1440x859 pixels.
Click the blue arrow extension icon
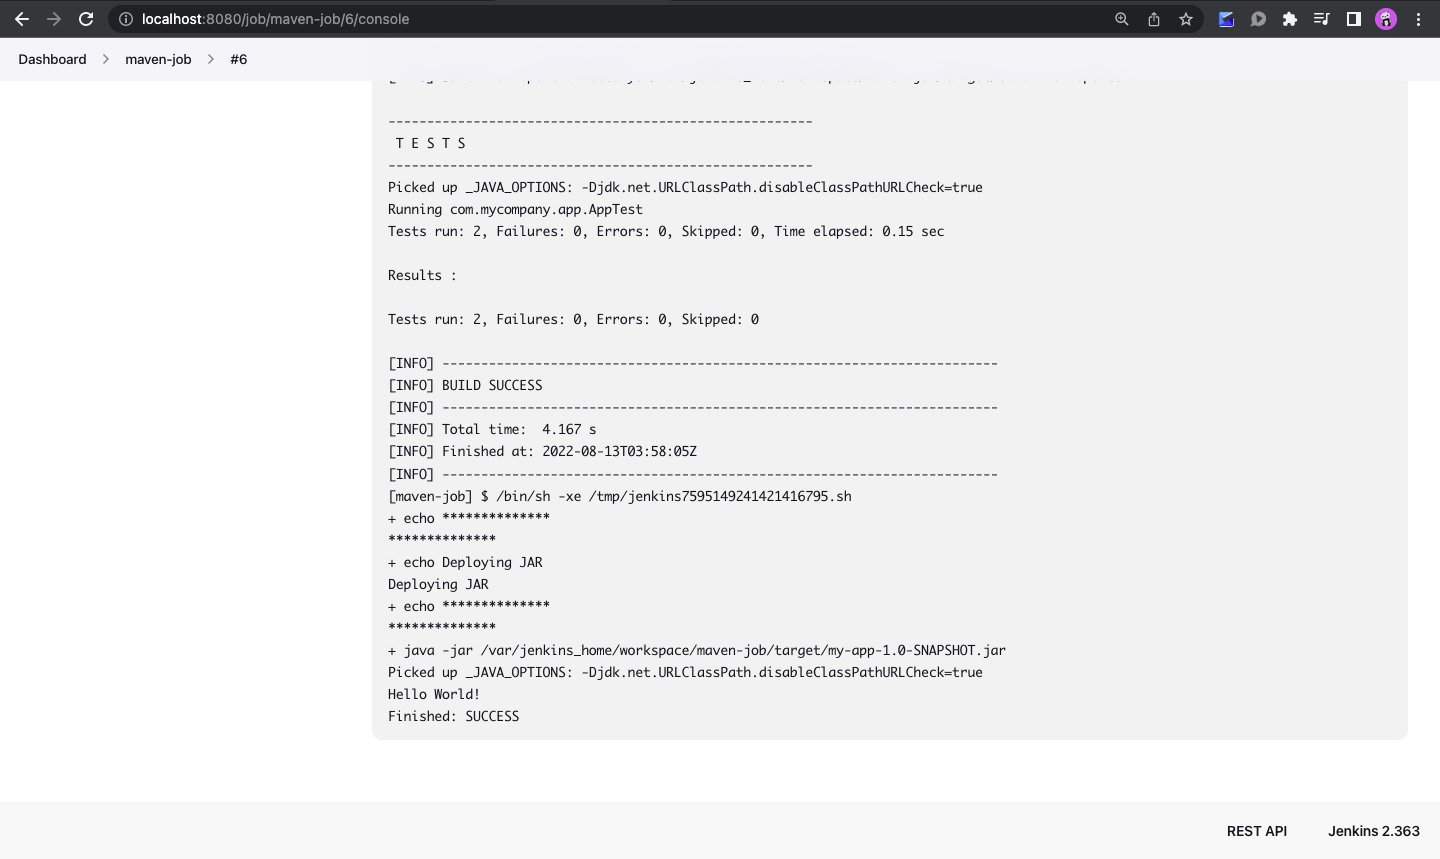(1226, 19)
